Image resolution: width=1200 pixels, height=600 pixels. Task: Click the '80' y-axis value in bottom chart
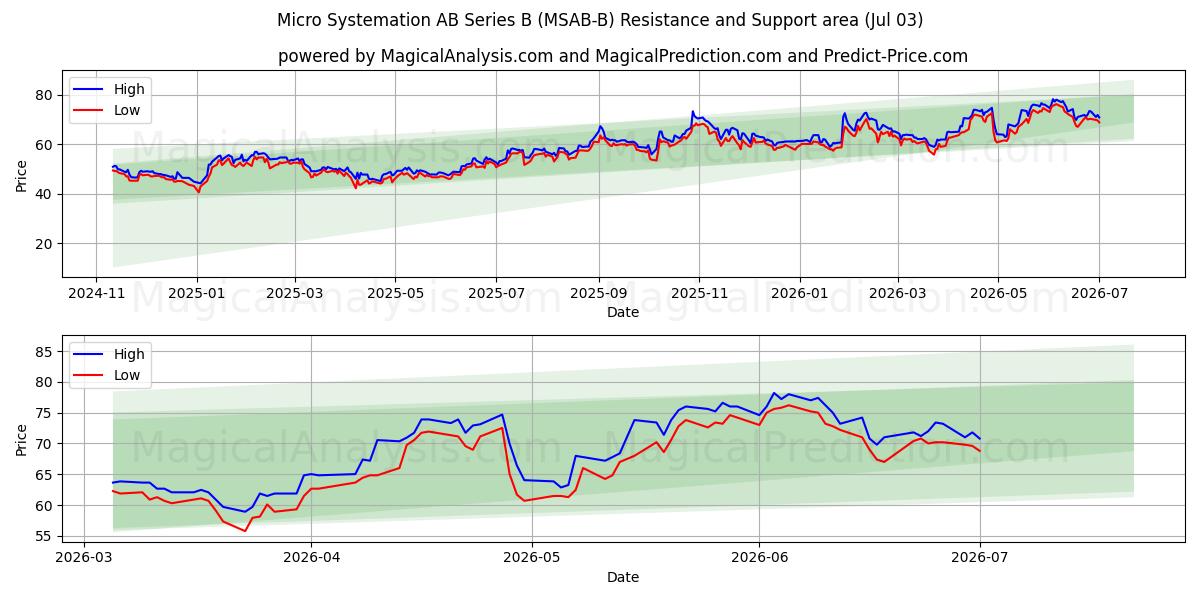coord(46,382)
